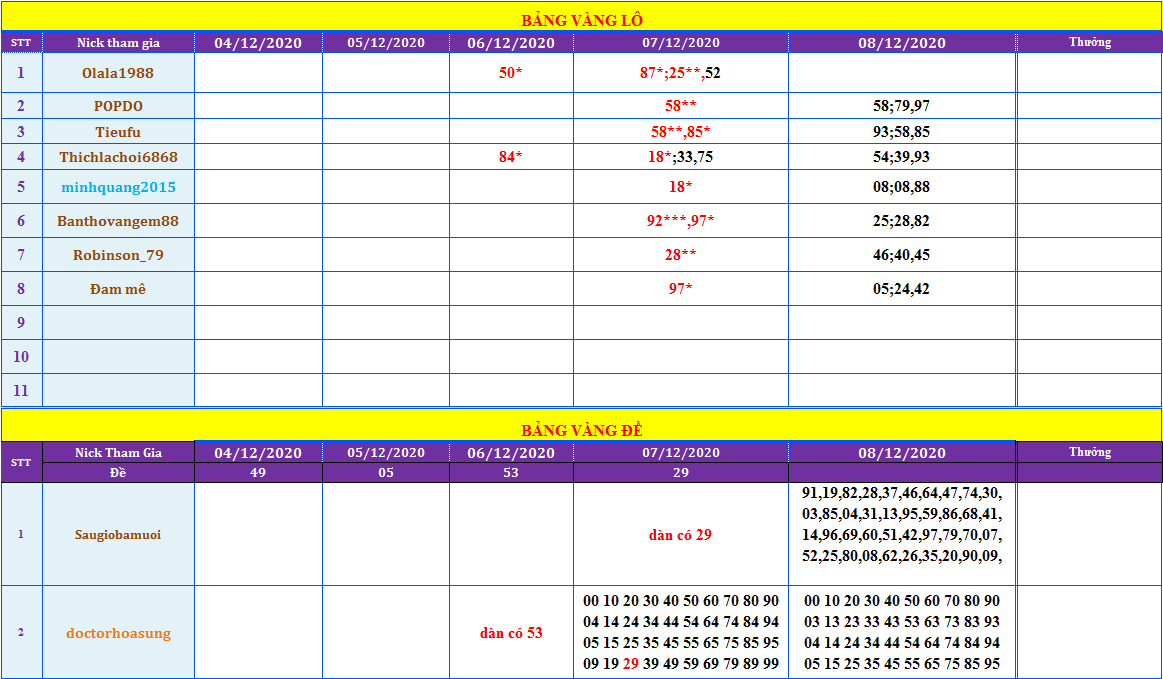Click the 'STT' header in the Đề table
Screen dimensions: 1163x679
pos(22,462)
